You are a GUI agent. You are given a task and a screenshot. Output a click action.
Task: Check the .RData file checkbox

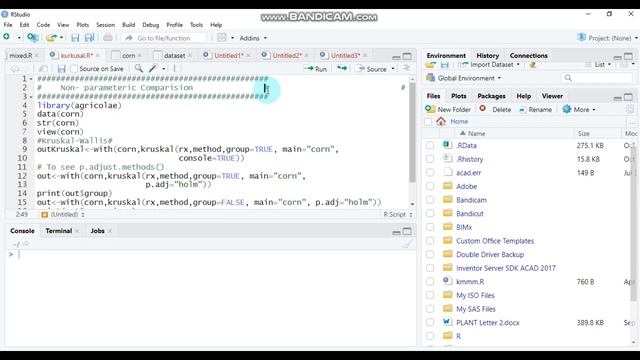(430, 145)
